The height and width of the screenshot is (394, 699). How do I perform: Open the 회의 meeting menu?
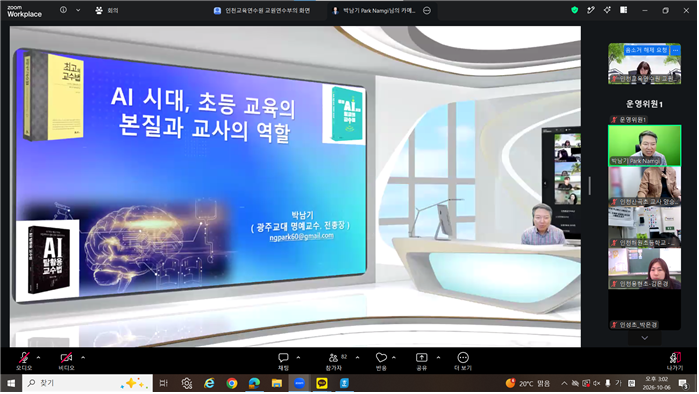pos(107,10)
